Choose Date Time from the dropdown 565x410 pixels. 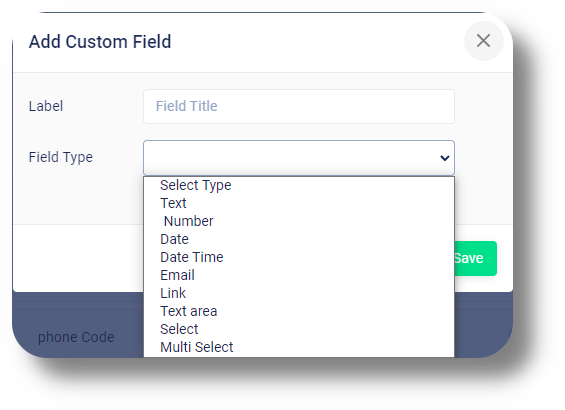[x=299, y=257]
